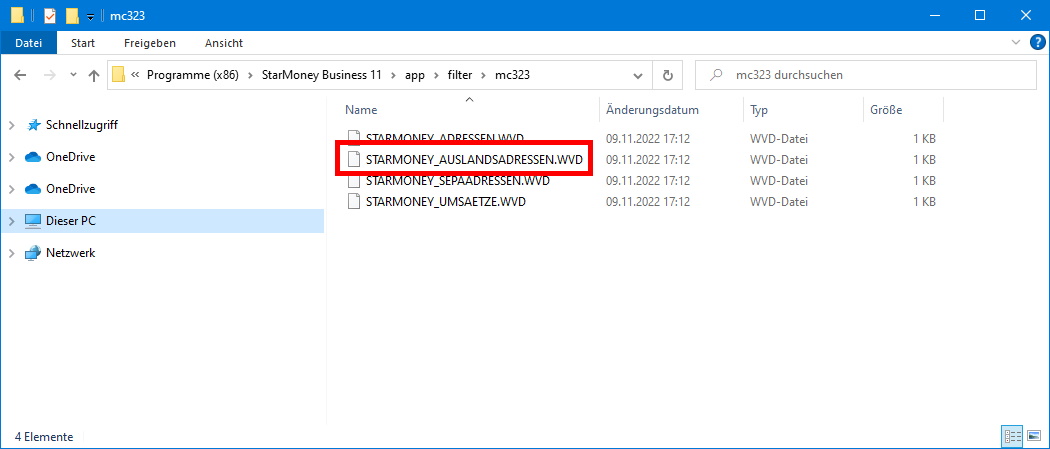Screen dimensions: 1050x449
Task: Click the properties icon in title bar
Action: coord(50,15)
